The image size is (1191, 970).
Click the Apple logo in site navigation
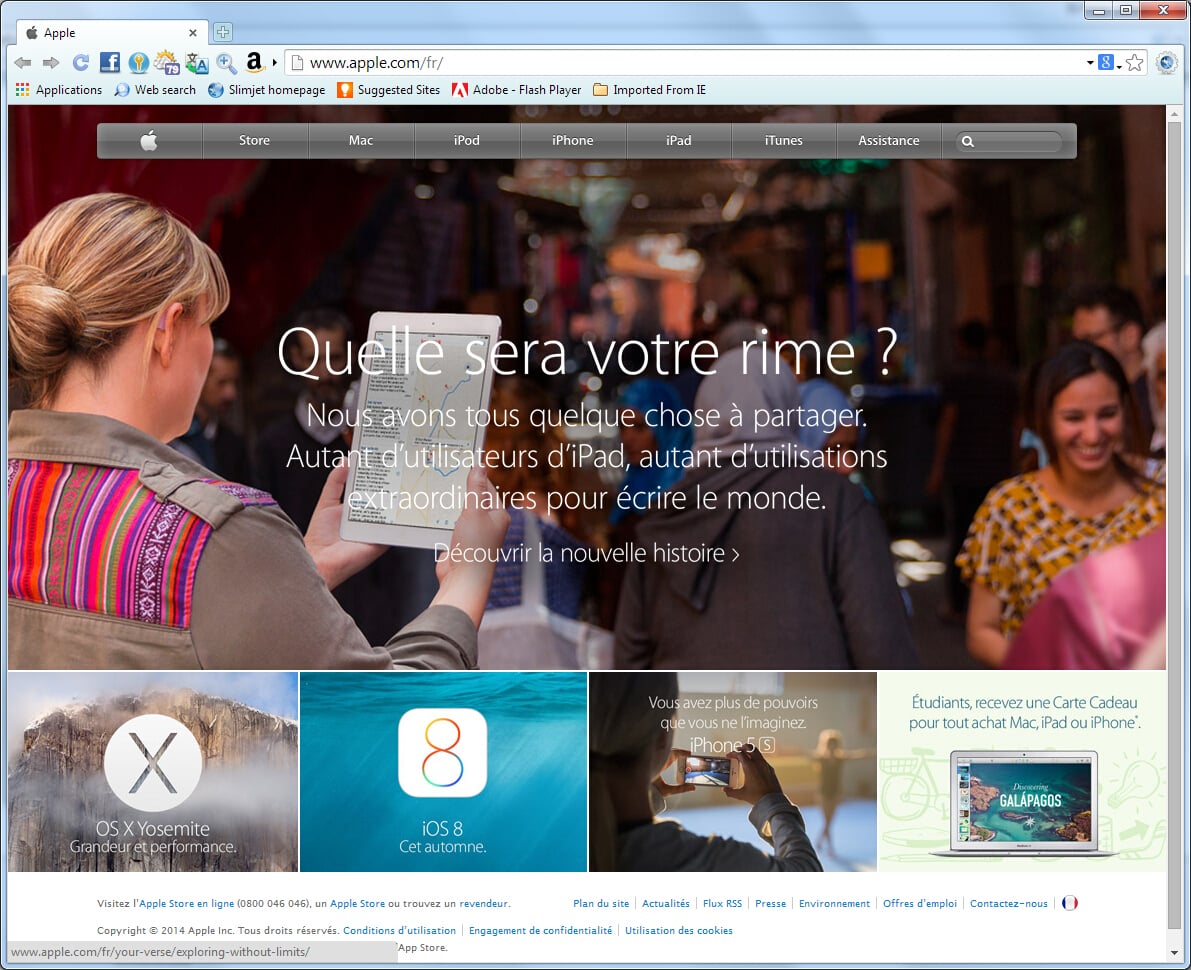[x=149, y=141]
